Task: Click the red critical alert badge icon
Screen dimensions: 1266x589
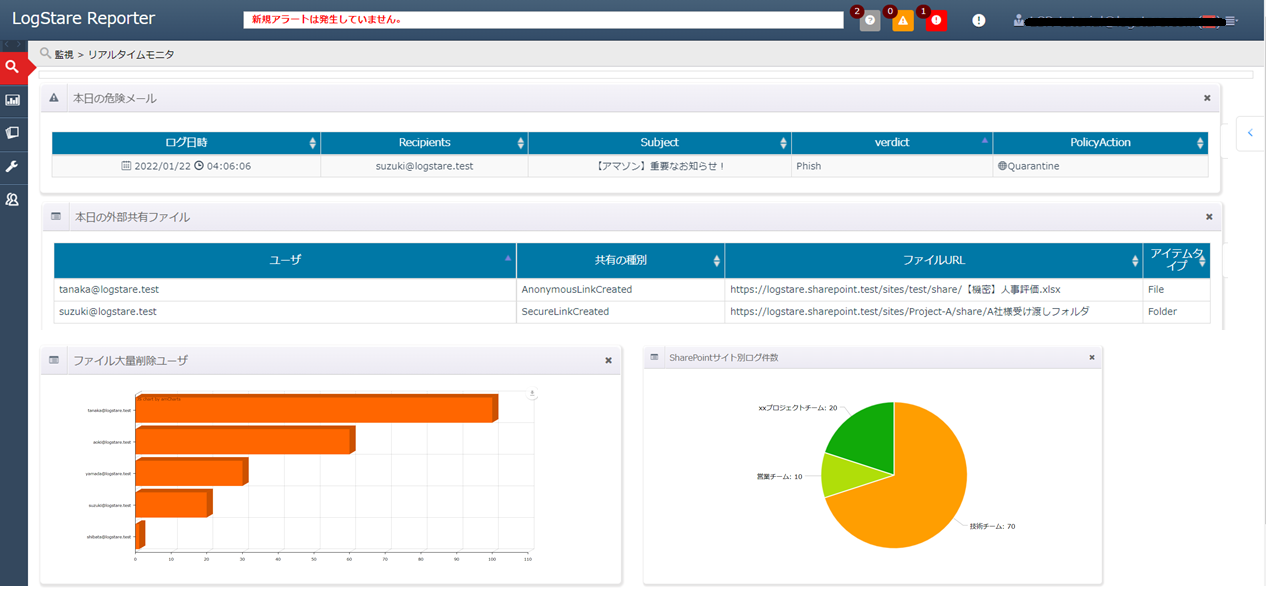Action: pos(936,21)
